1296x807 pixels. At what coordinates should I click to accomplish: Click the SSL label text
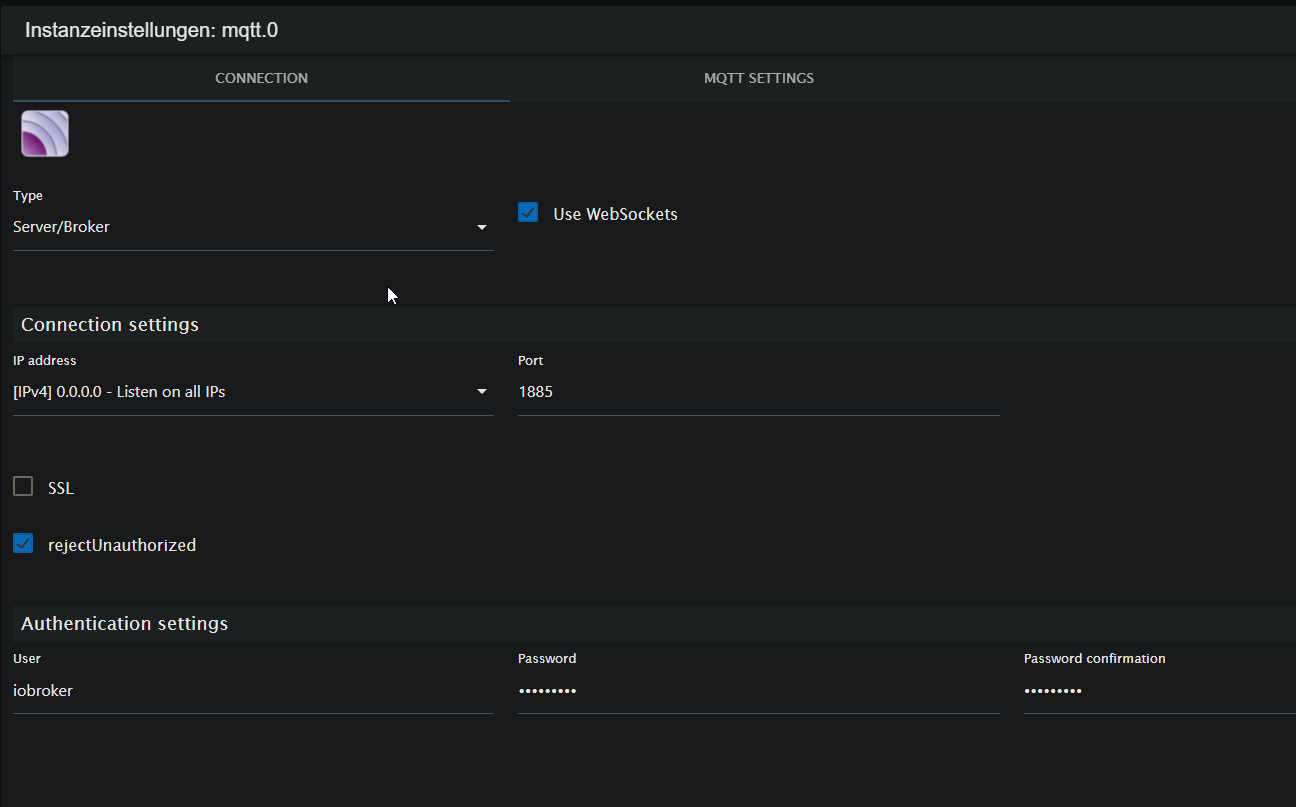click(61, 488)
